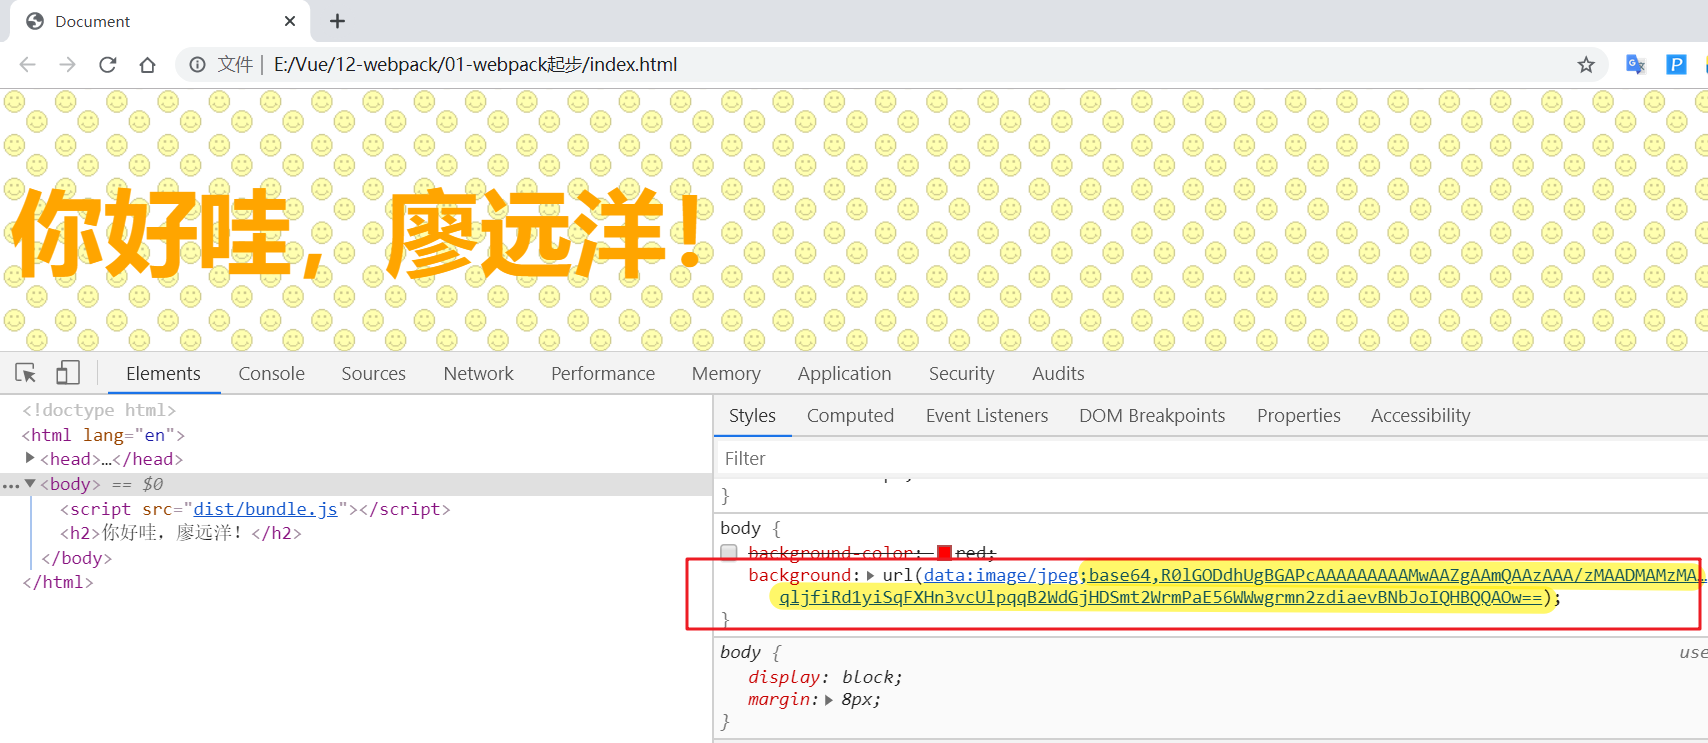Expand the margin shorthand property

coord(829,700)
